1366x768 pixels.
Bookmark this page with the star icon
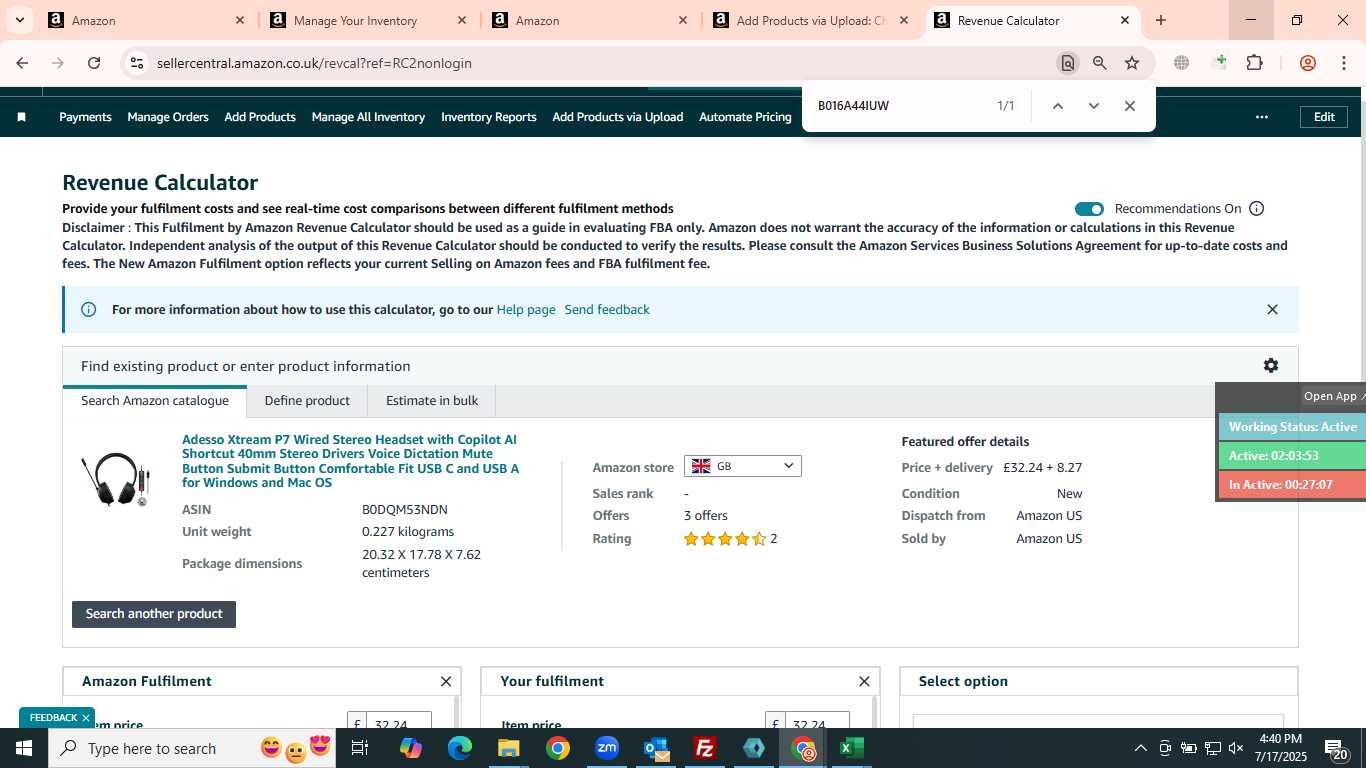click(x=1132, y=63)
